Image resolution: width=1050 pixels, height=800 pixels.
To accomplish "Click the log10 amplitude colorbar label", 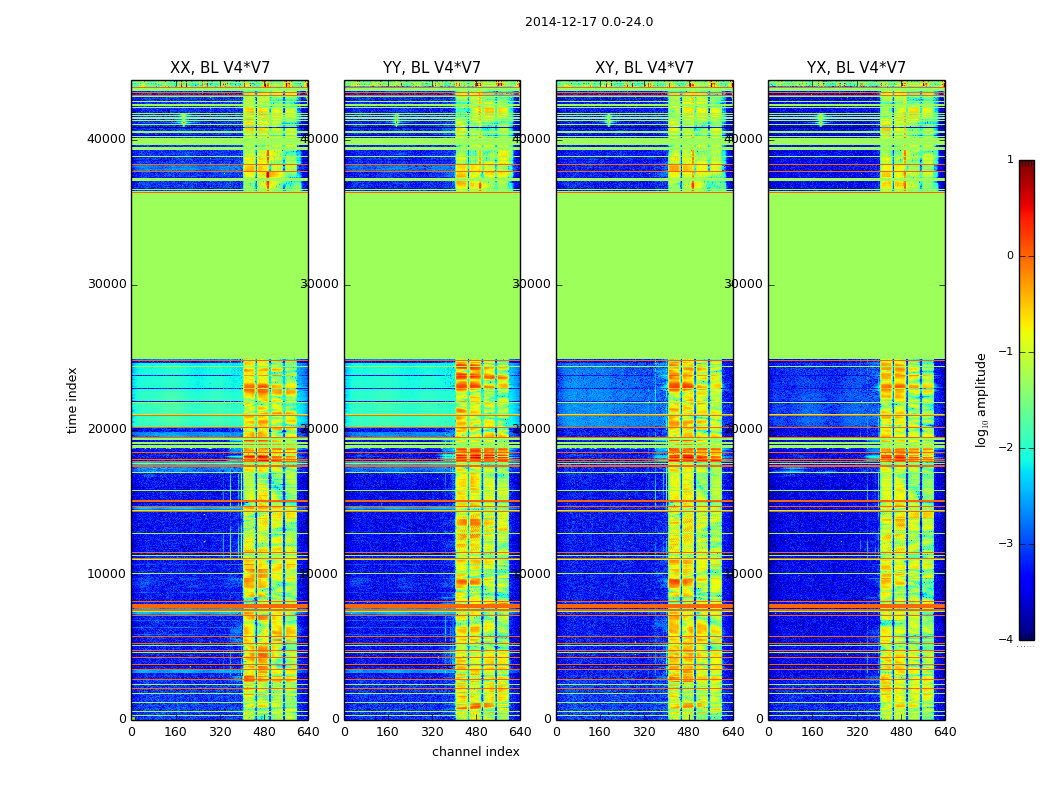I will point(981,400).
